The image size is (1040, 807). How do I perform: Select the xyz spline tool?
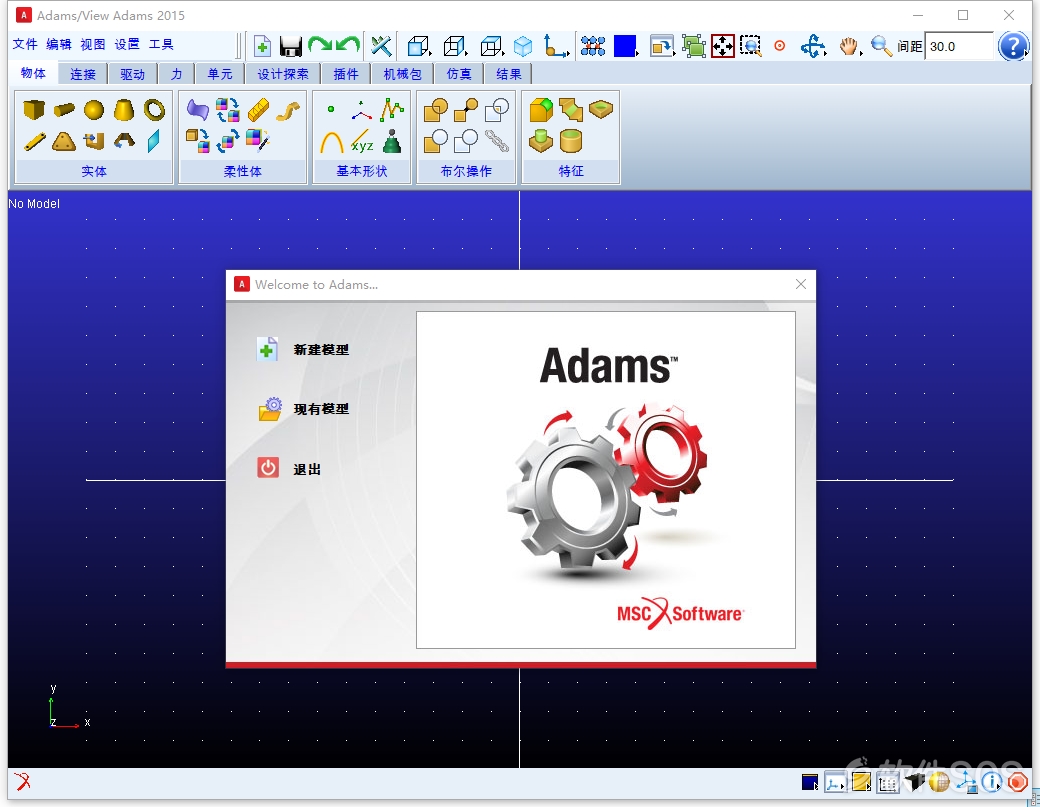coord(362,141)
